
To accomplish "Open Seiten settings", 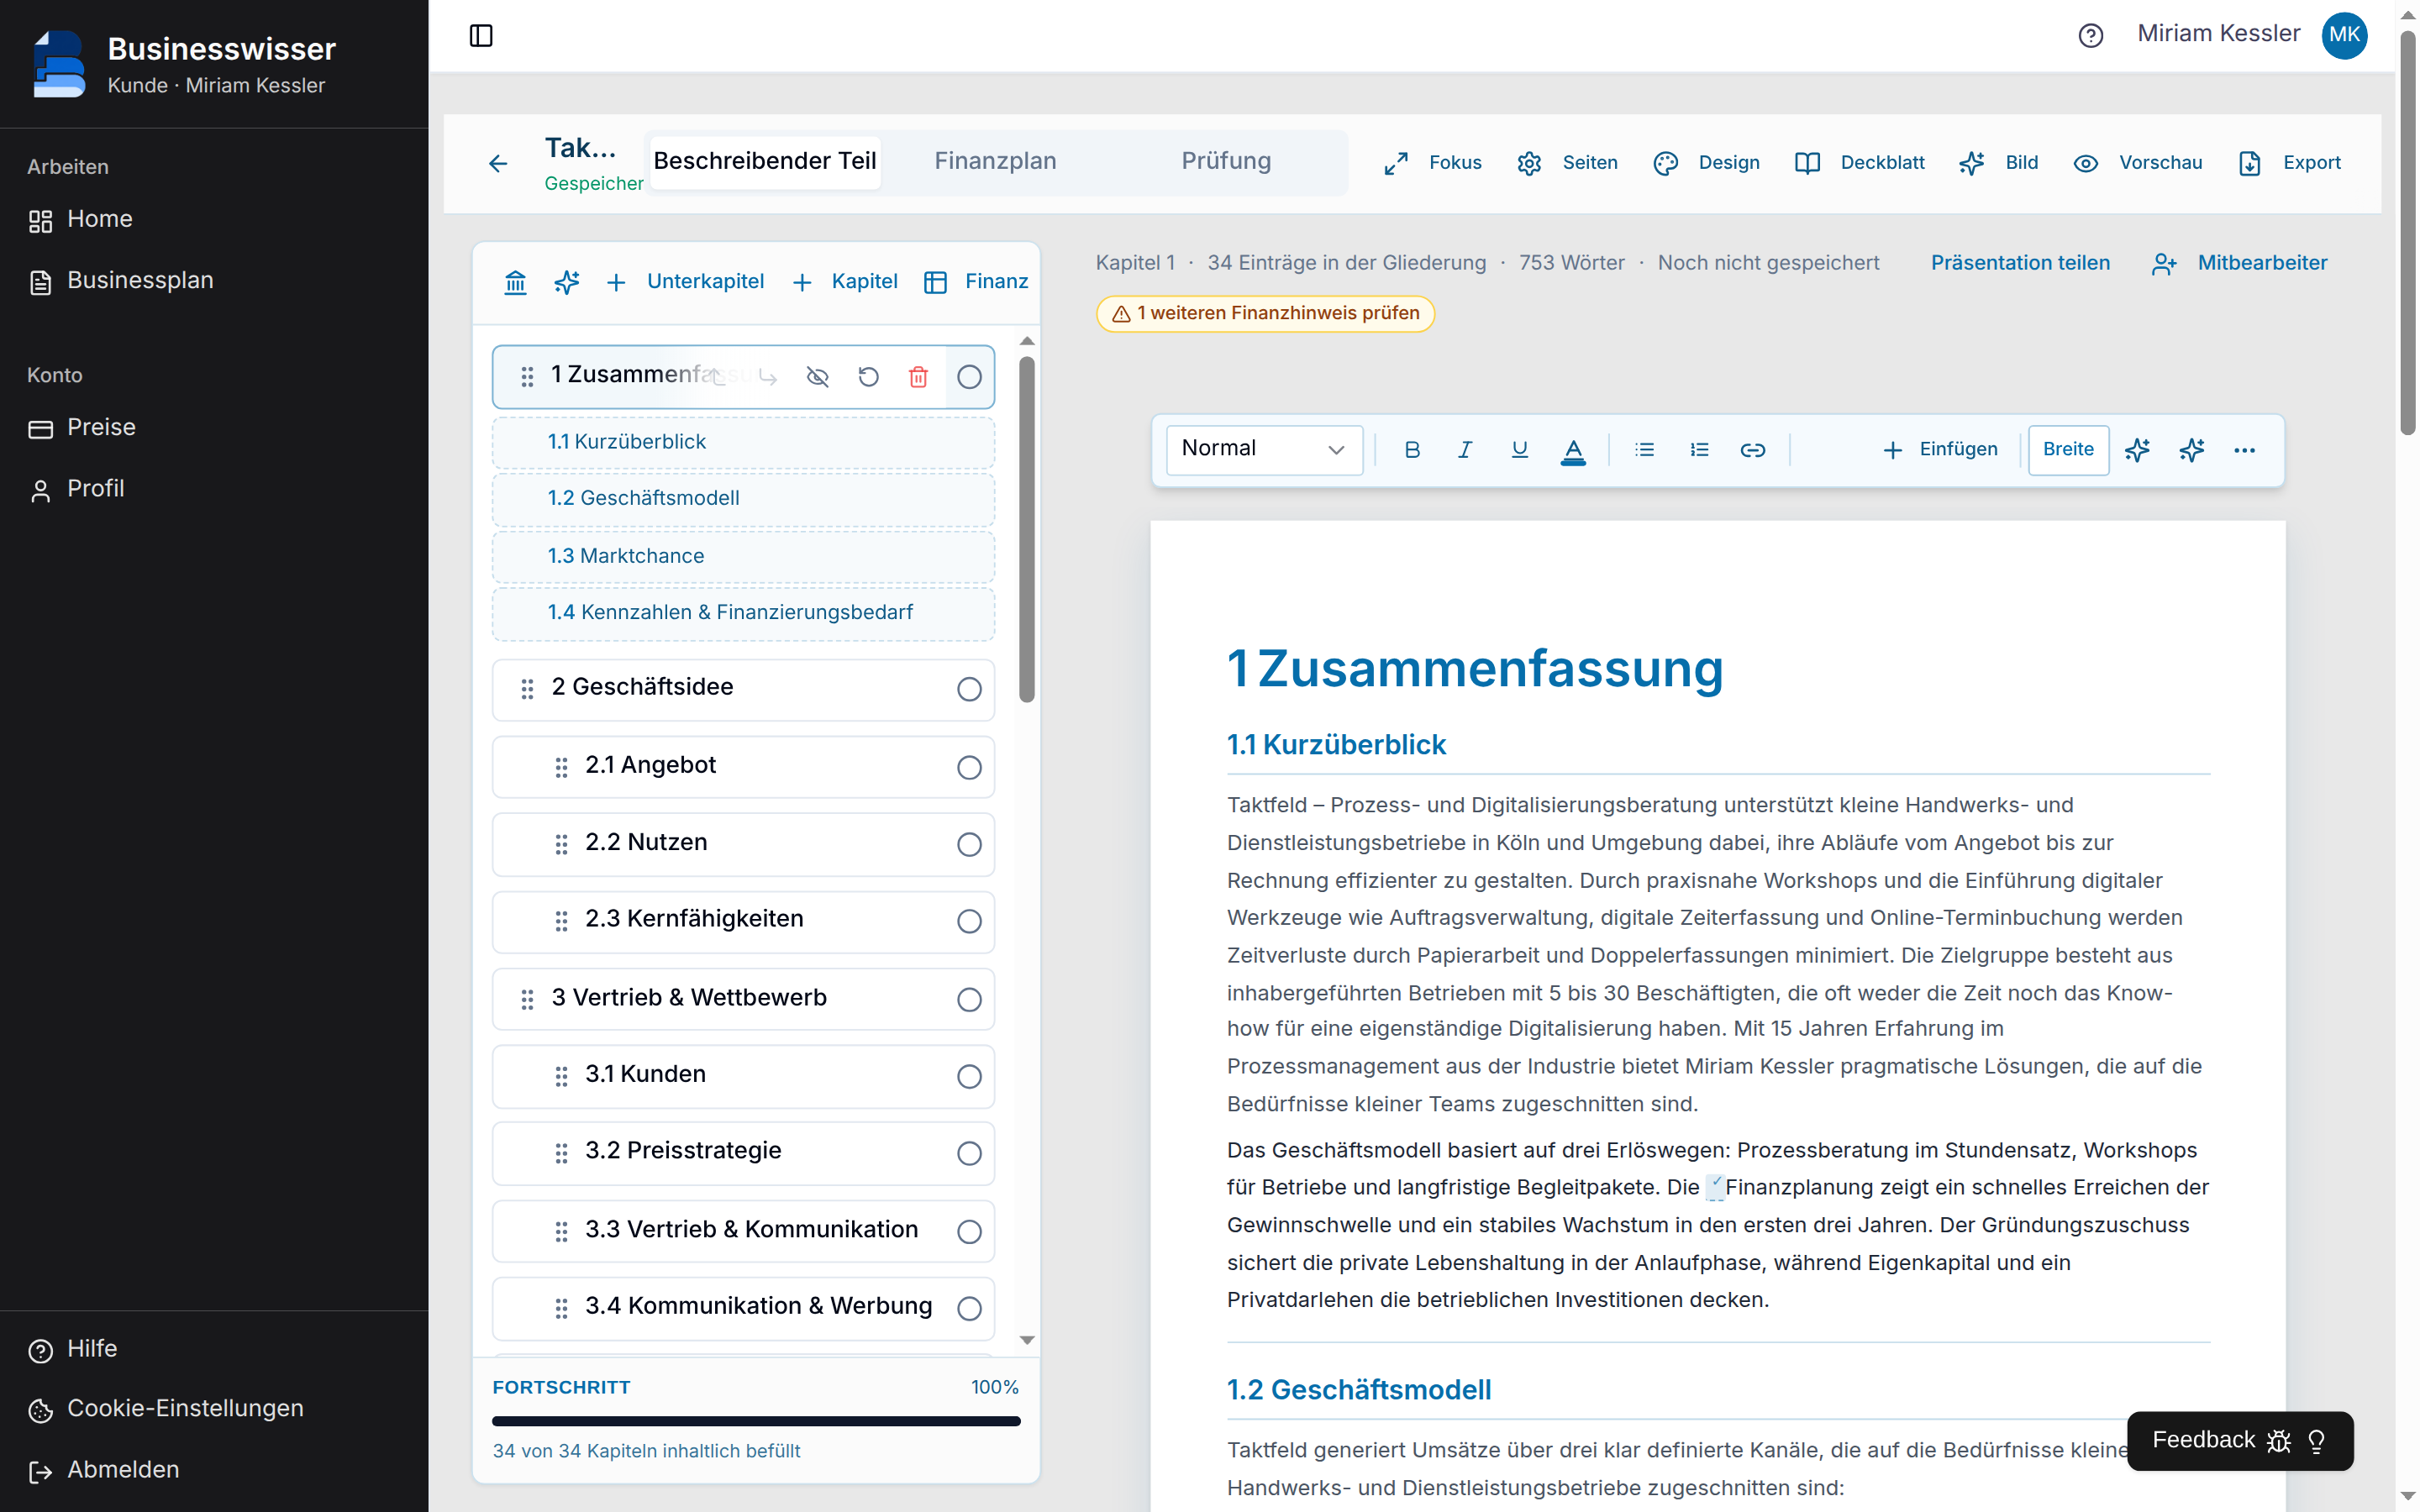I will coord(1567,163).
